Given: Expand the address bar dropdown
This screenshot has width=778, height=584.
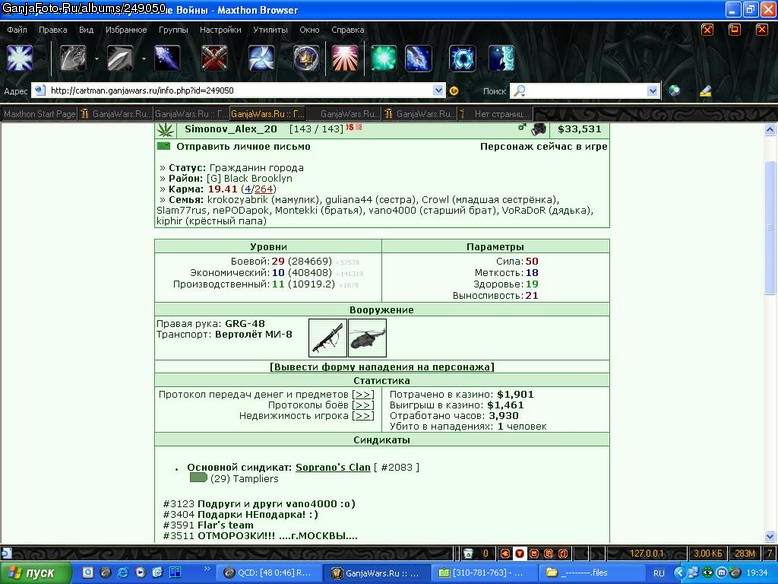Looking at the screenshot, I should pos(438,90).
